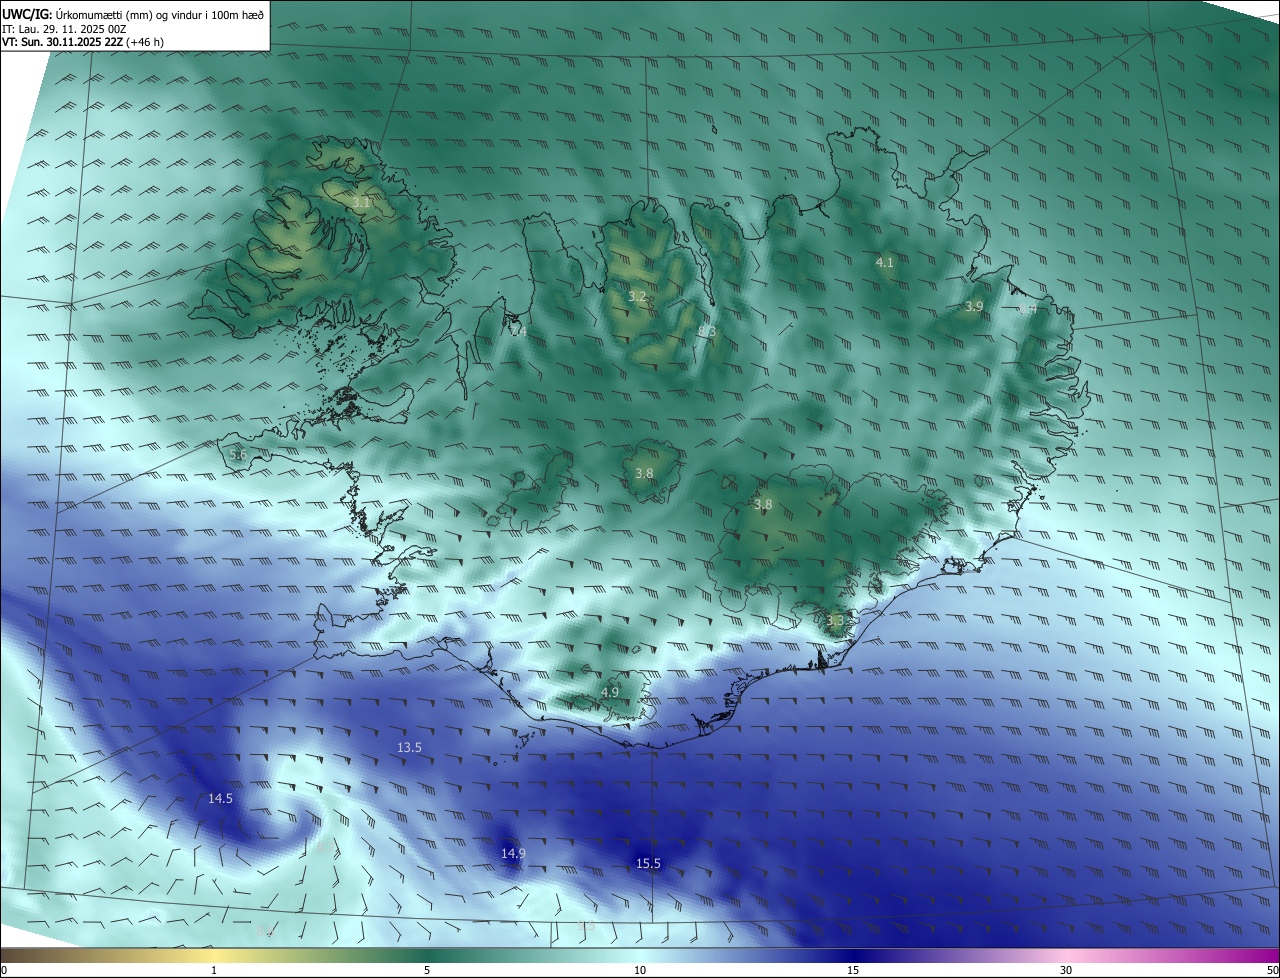Click the 5.6 value on Snæfellsnes
1280x978 pixels.
pyautogui.click(x=238, y=454)
